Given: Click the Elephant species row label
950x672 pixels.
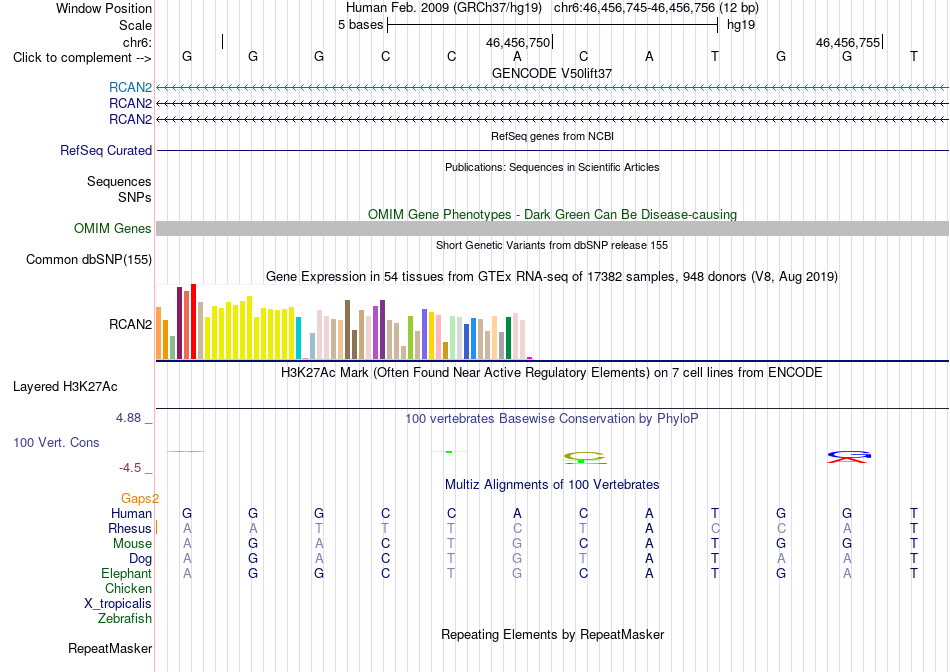Looking at the screenshot, I should [x=127, y=573].
